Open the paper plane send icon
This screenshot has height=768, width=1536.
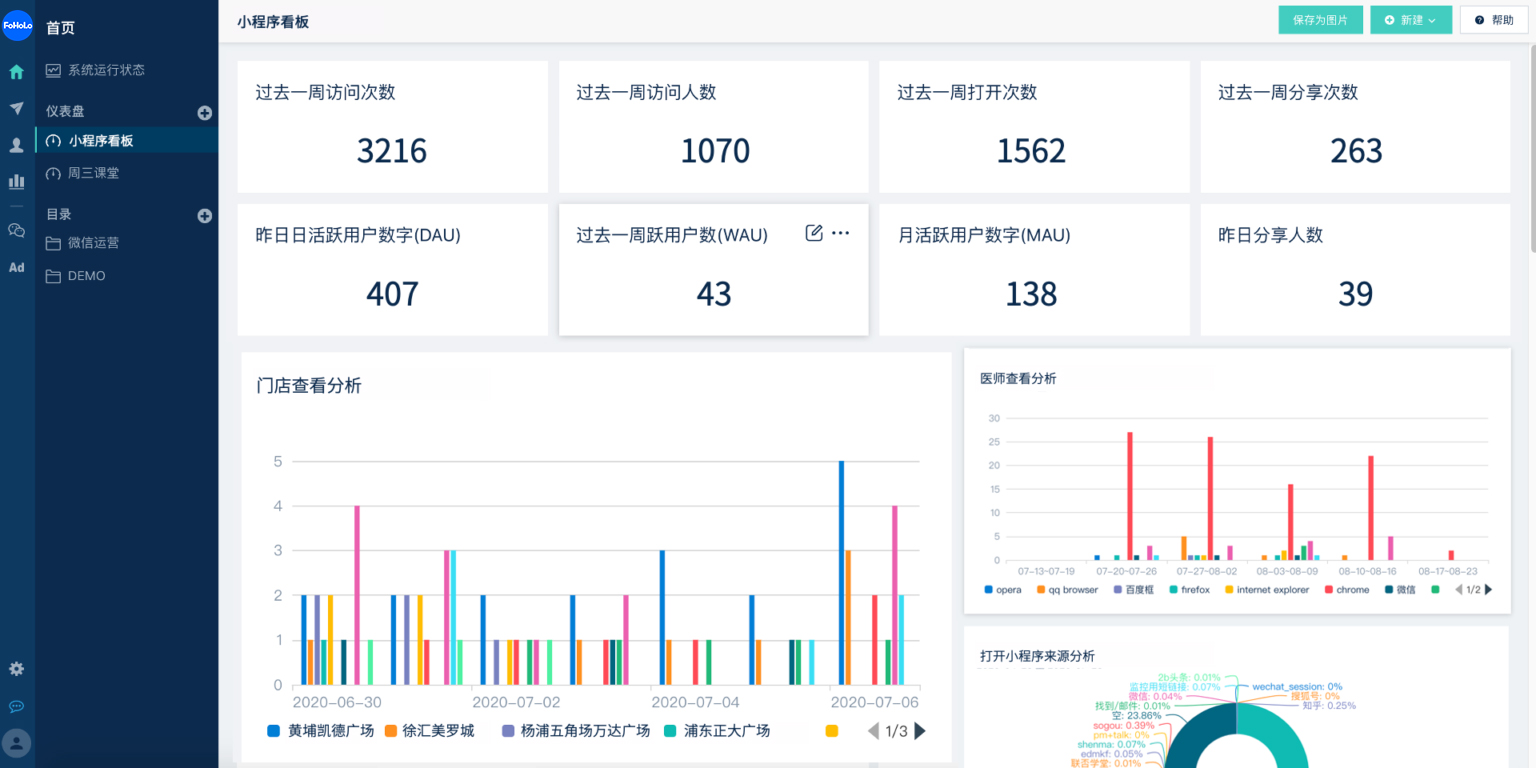point(17,108)
